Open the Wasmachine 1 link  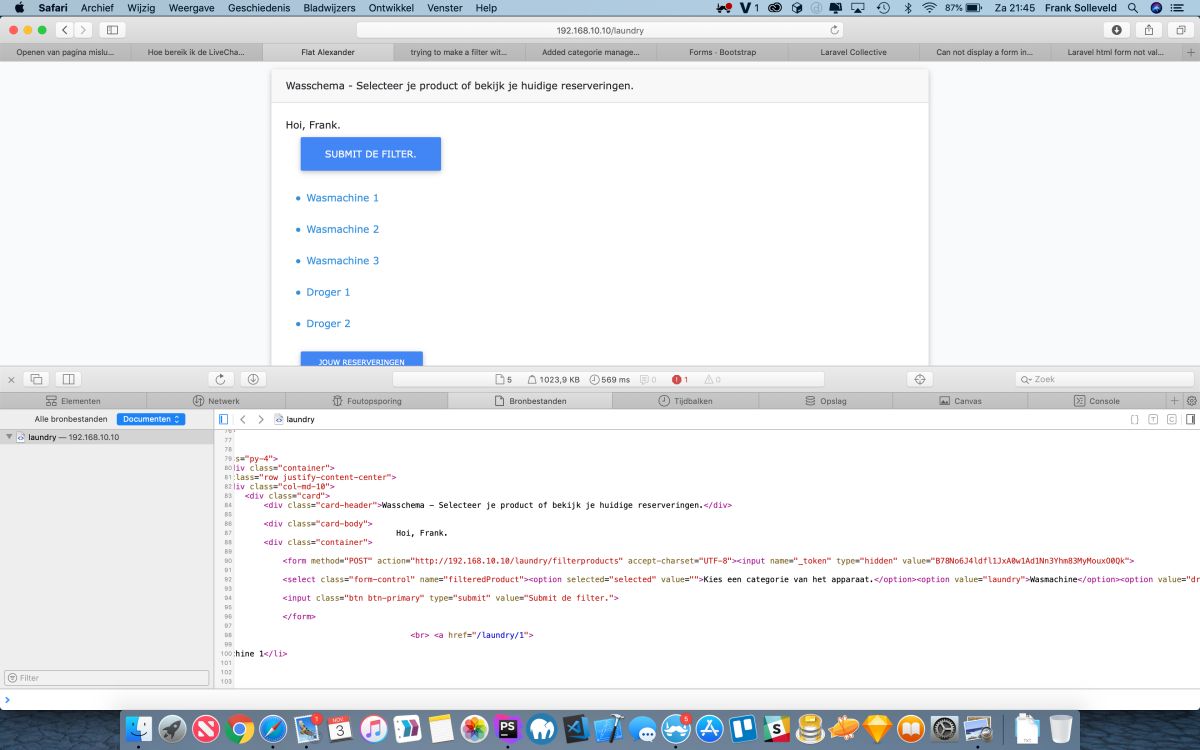pyautogui.click(x=342, y=198)
